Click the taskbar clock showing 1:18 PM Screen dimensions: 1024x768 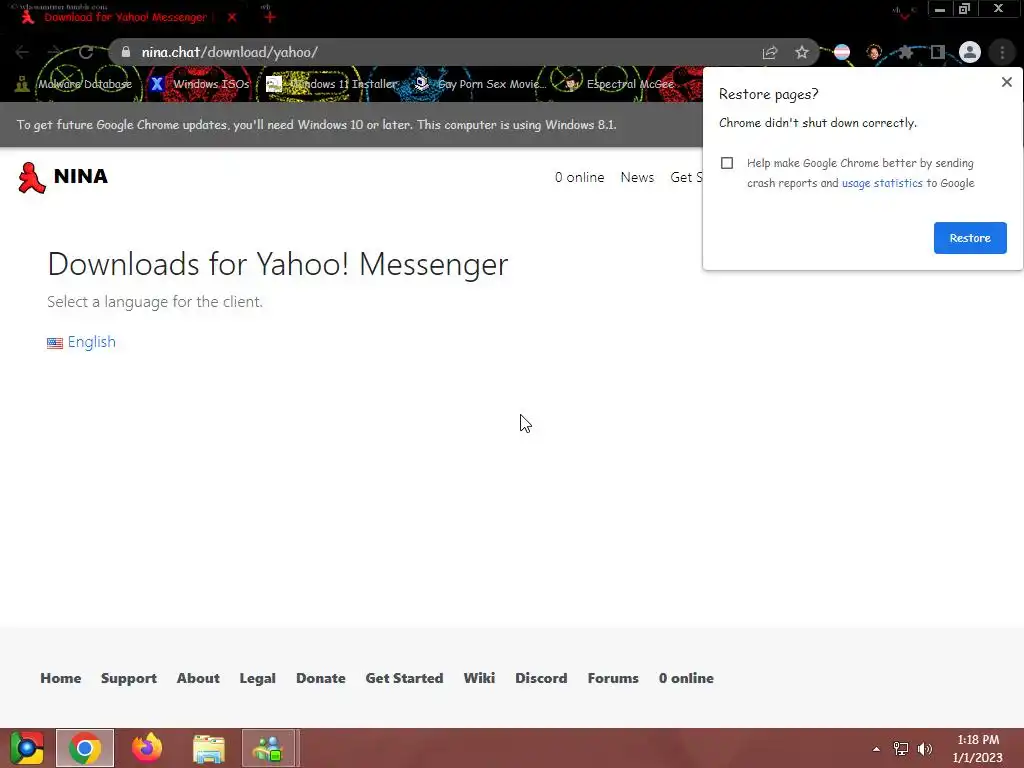(978, 748)
